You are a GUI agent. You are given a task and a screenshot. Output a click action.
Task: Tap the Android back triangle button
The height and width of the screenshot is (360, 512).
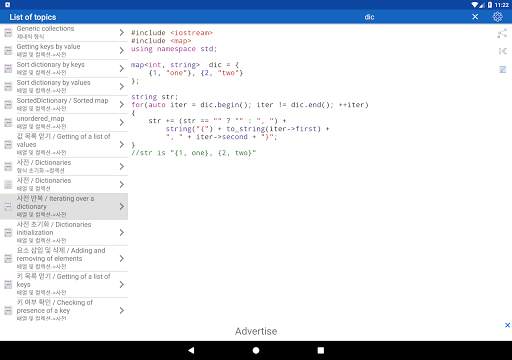[x=191, y=350]
